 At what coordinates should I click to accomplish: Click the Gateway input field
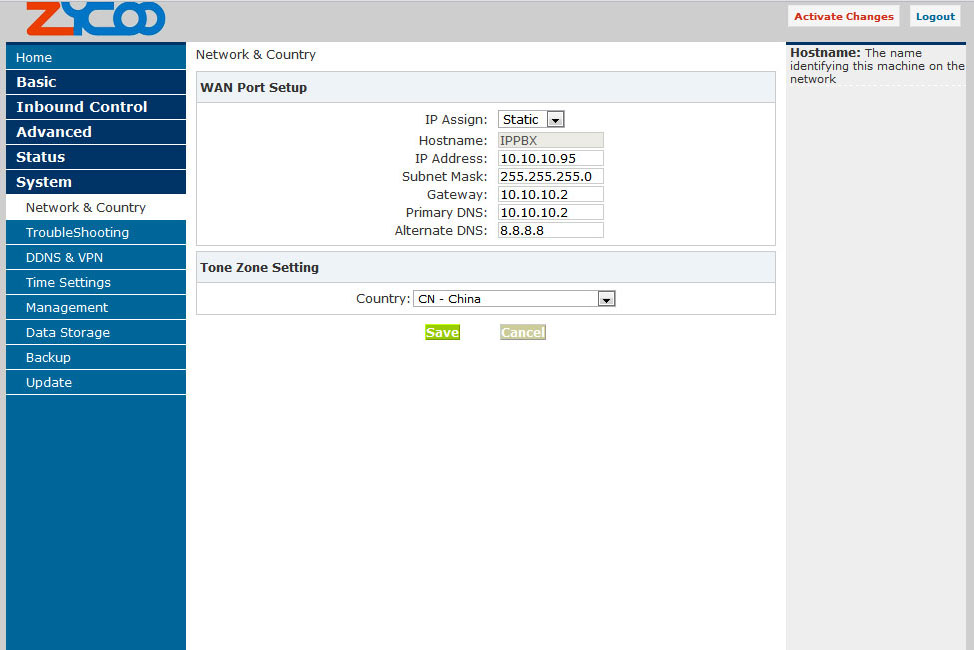[550, 195]
